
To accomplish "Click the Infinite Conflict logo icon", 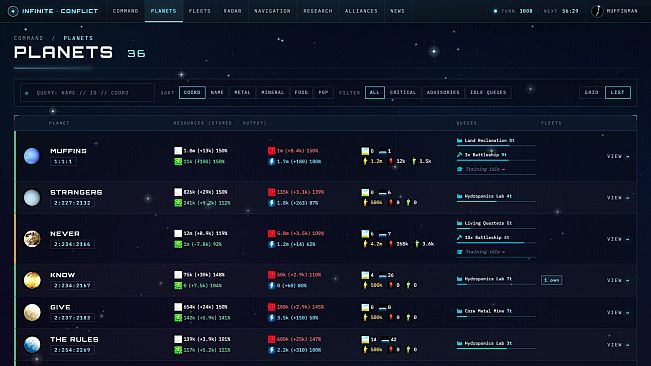I will (x=13, y=11).
